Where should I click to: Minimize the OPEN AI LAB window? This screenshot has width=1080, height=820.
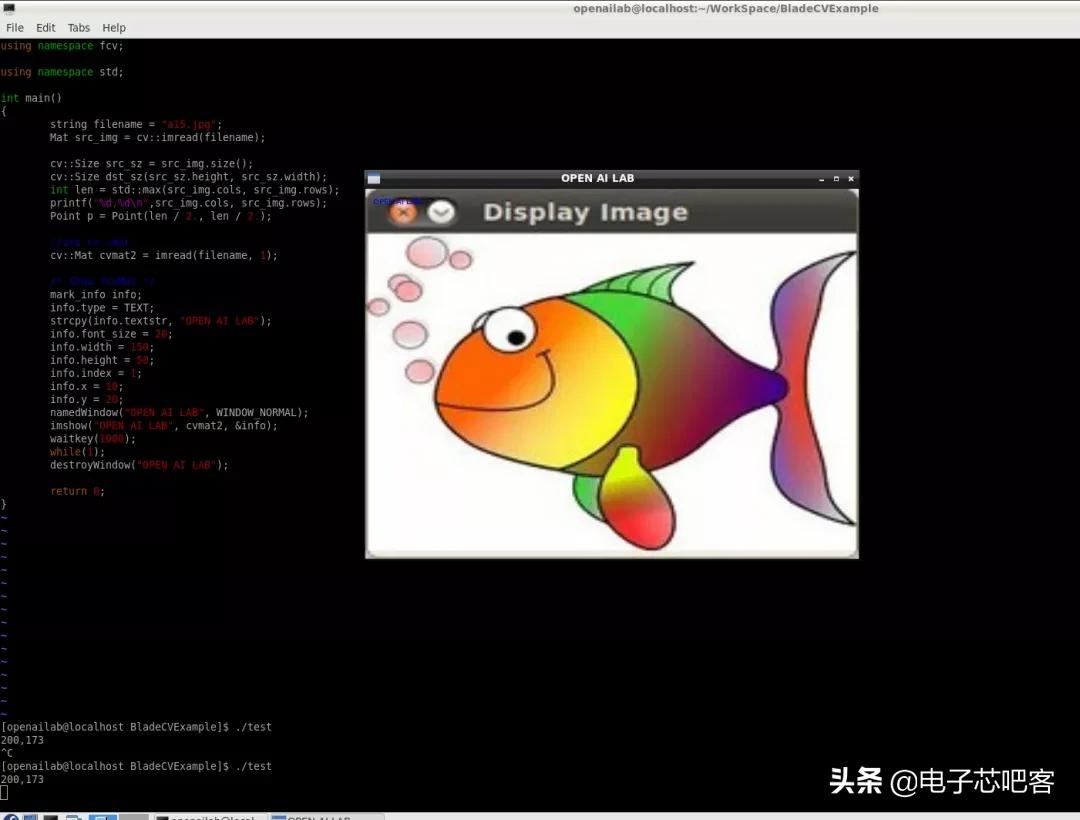pyautogui.click(x=822, y=179)
